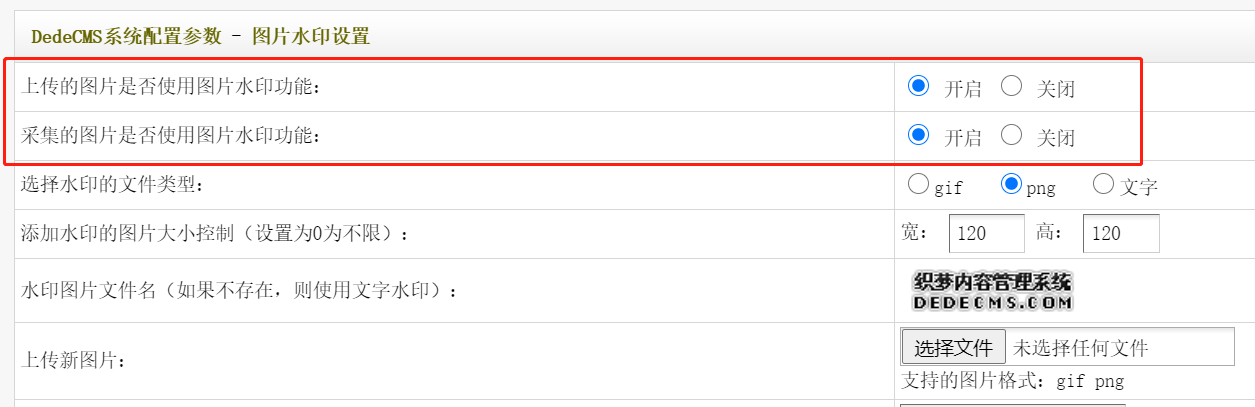The height and width of the screenshot is (407, 1255).
Task: Click the 支持的图片格式 gif png hint
Action: coord(1012,381)
